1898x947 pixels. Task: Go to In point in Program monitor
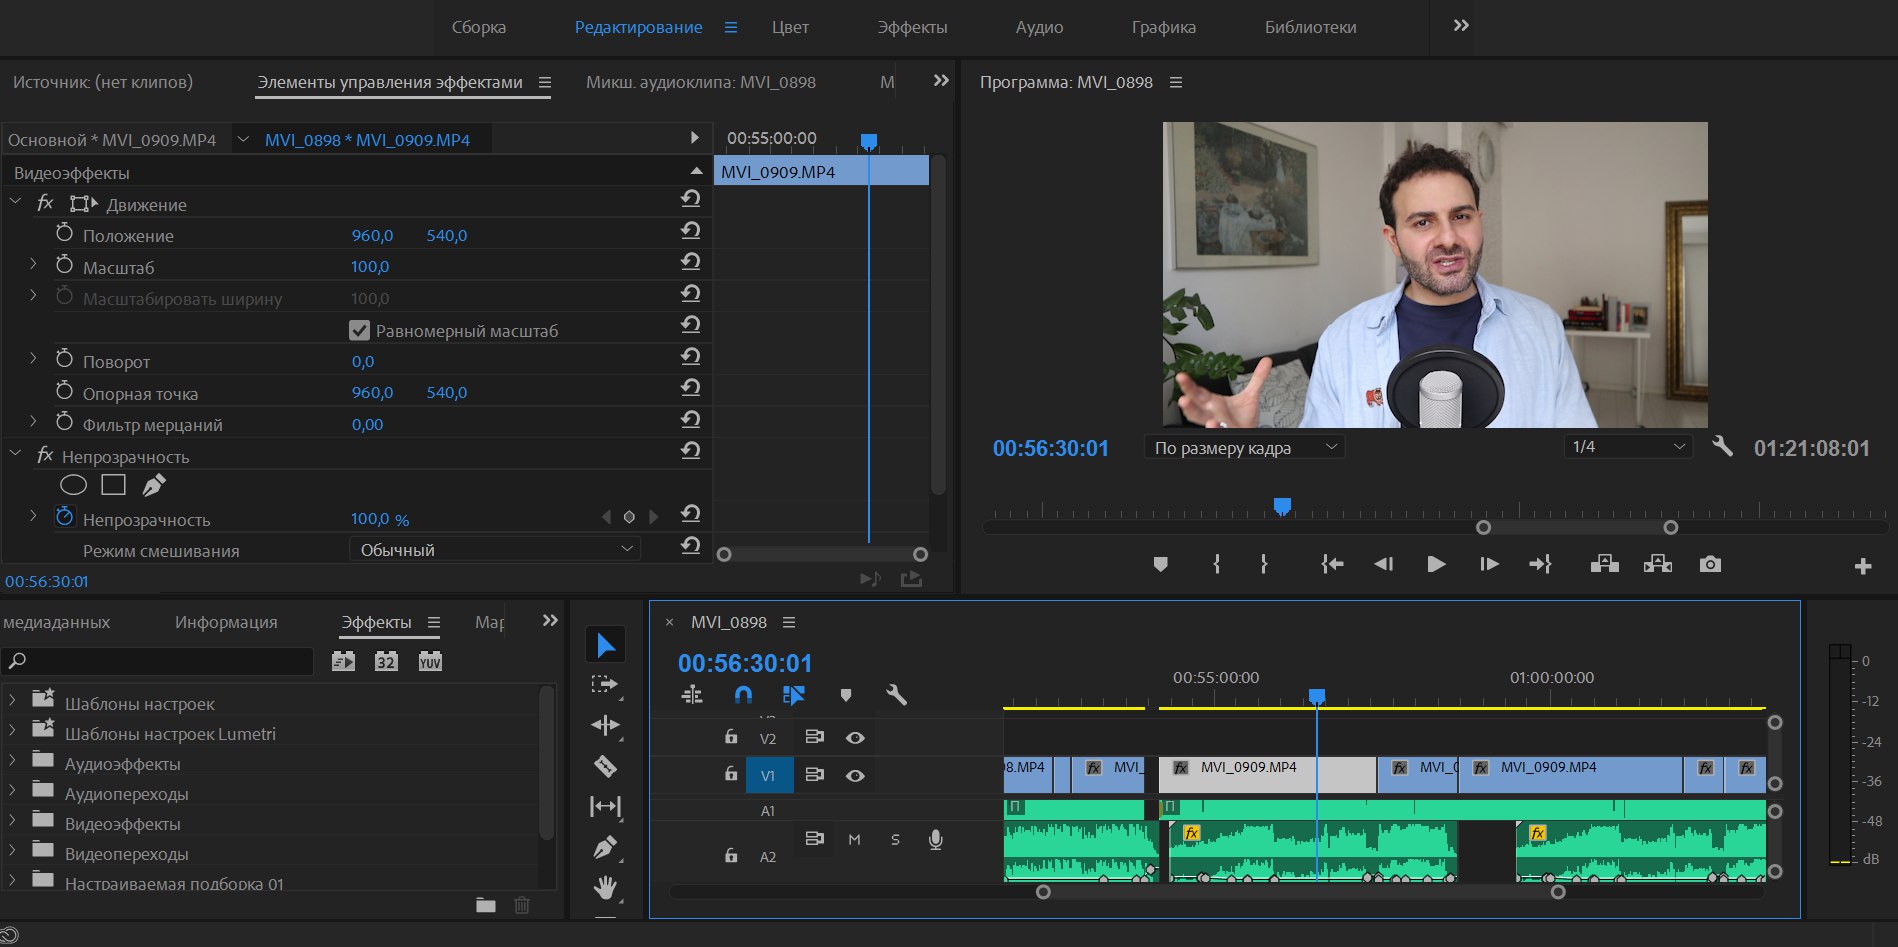pos(1331,565)
